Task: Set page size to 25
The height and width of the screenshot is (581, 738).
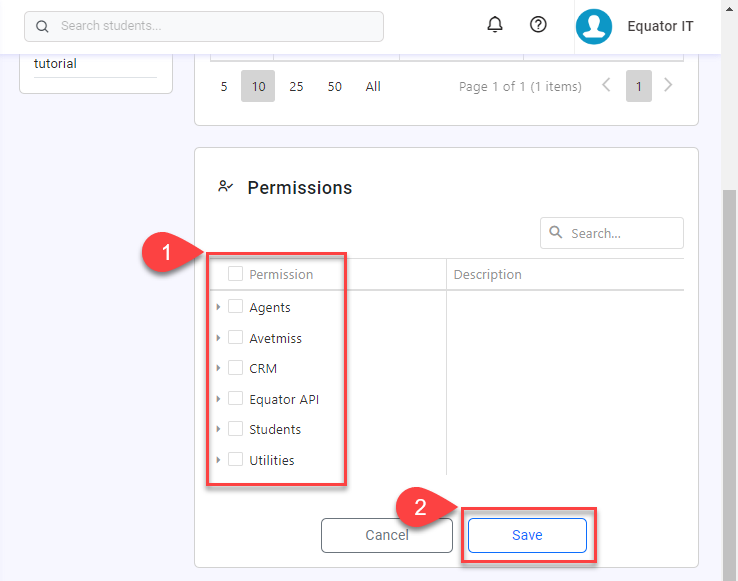Action: pos(296,87)
